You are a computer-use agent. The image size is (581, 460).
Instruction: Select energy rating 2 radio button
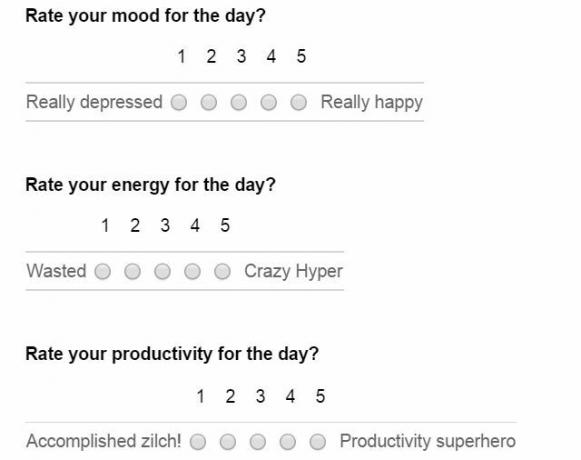[132, 271]
